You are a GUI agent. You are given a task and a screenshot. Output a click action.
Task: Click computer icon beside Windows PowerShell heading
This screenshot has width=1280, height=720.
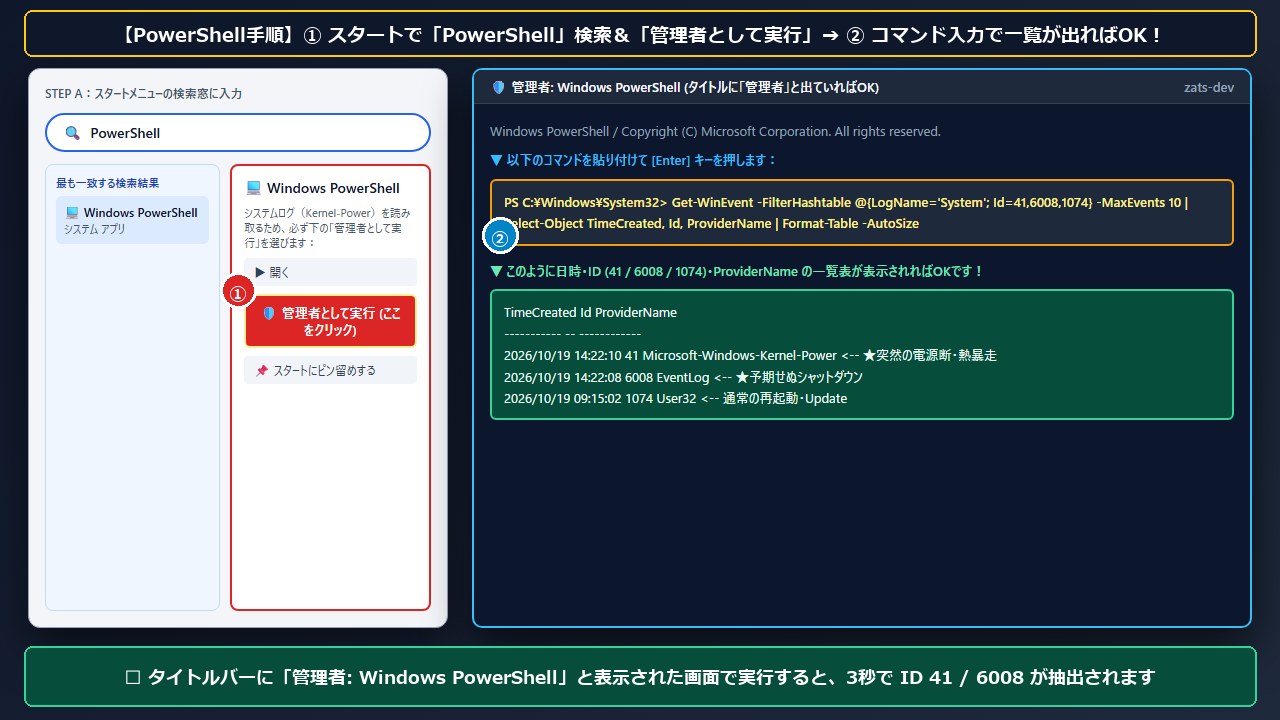tap(254, 188)
